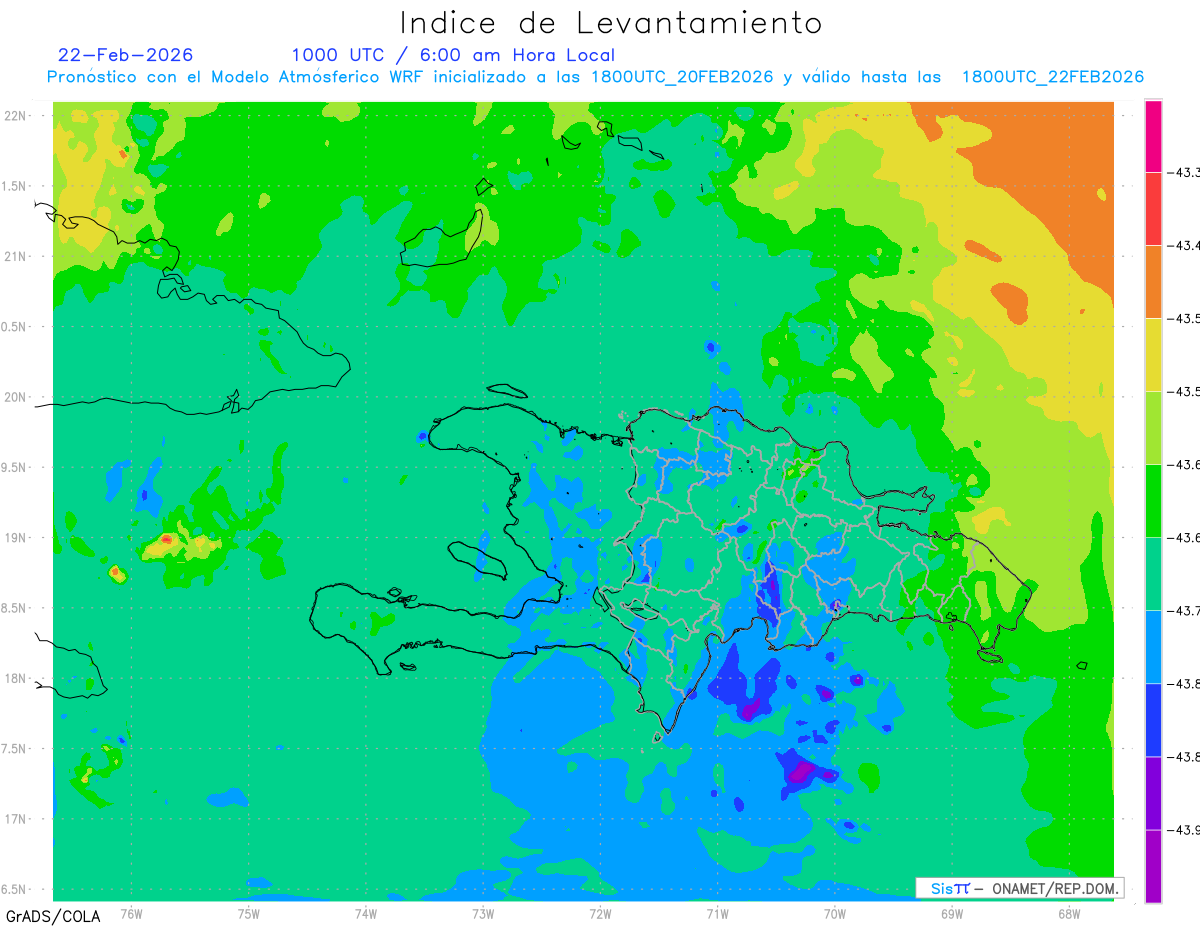1200x927 pixels.
Task: Click the '72W' longitude label
Action: pos(601,913)
